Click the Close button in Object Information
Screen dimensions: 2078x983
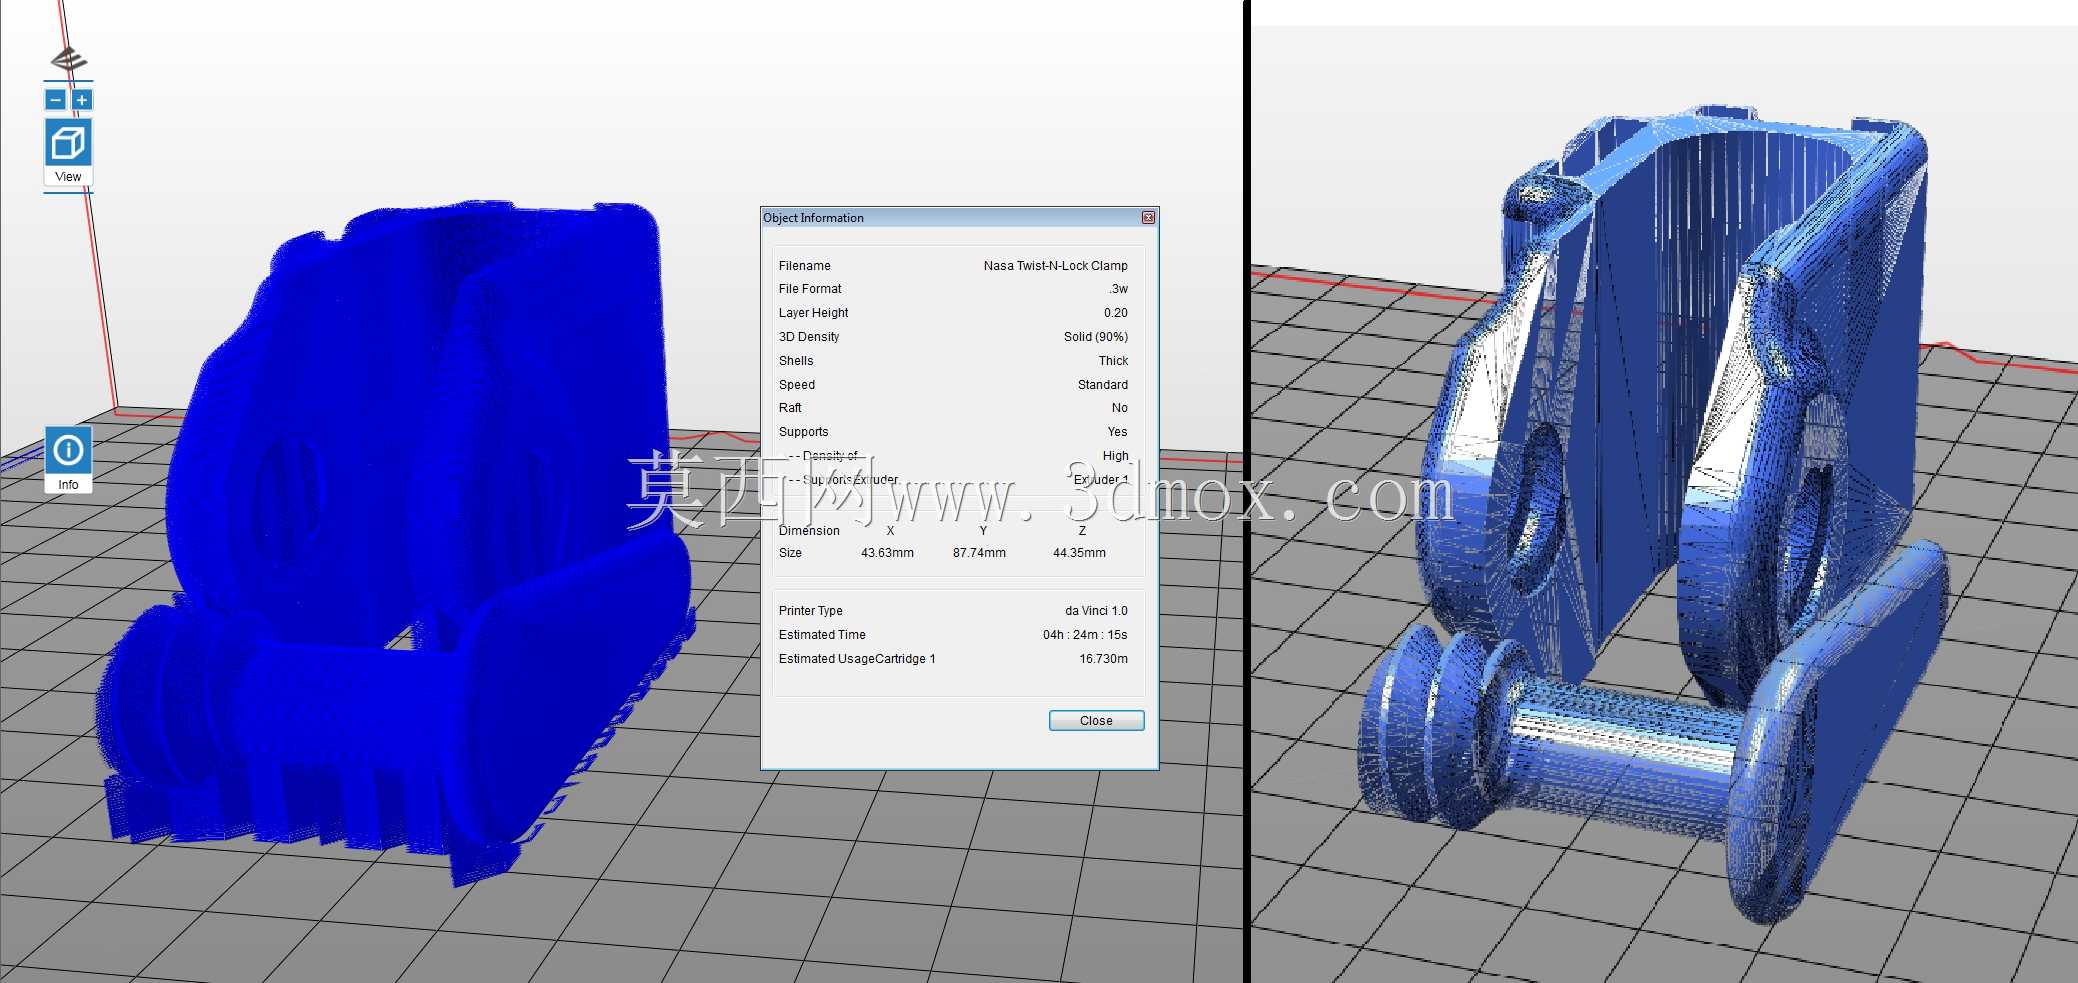click(1096, 721)
